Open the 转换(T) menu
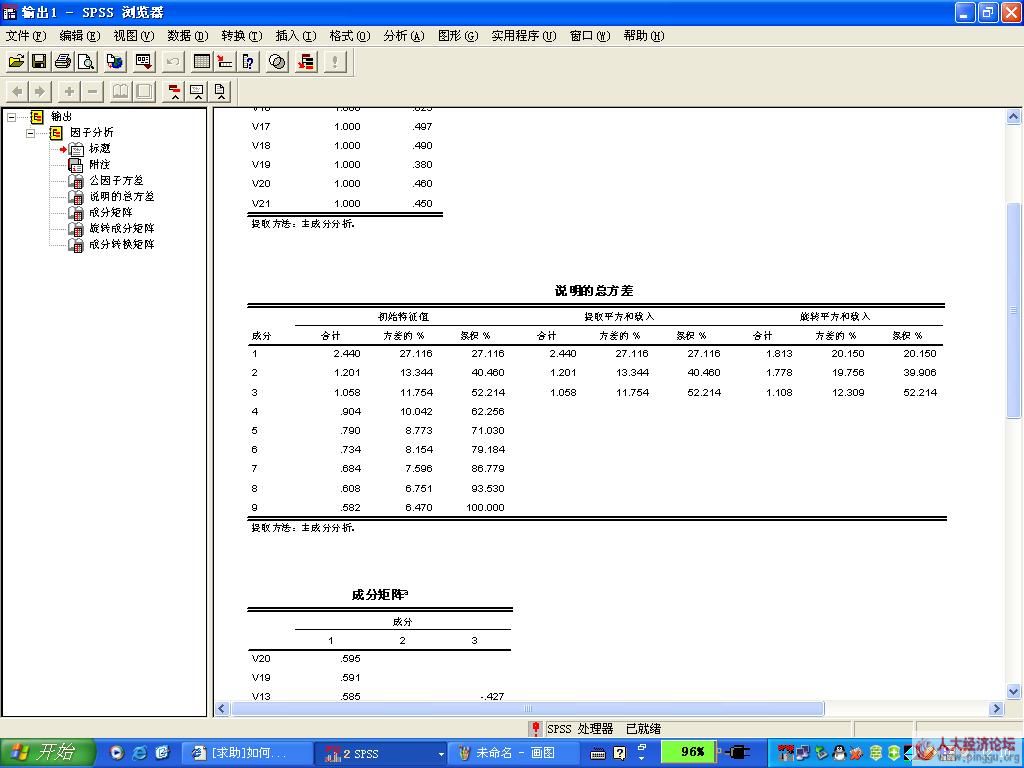1024x768 pixels. 242,36
